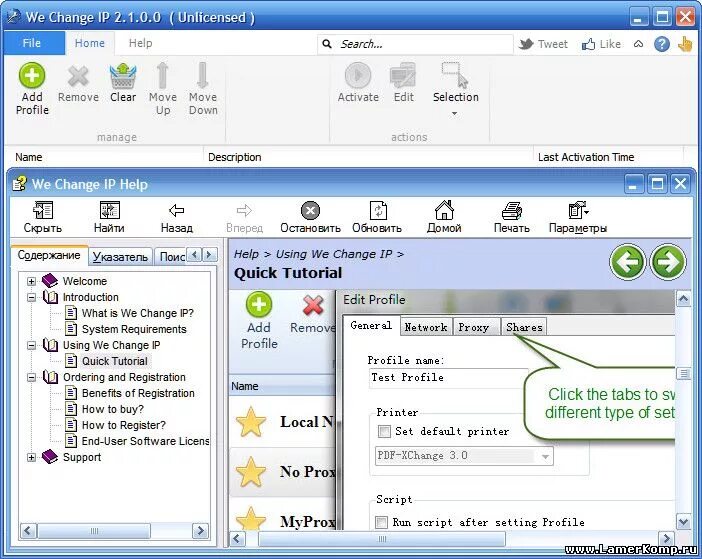Click the Move Down arrow icon
This screenshot has height=559, width=702.
tap(202, 75)
